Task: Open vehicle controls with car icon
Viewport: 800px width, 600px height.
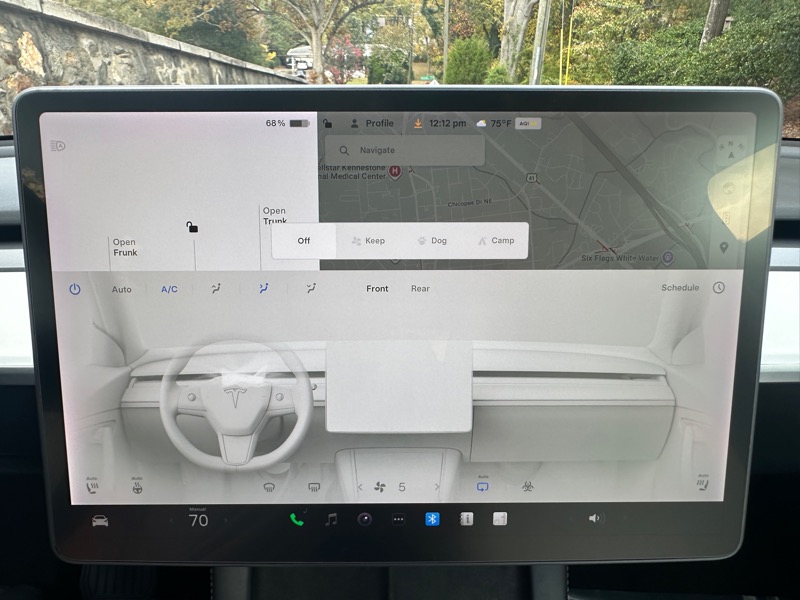Action: pyautogui.click(x=100, y=520)
